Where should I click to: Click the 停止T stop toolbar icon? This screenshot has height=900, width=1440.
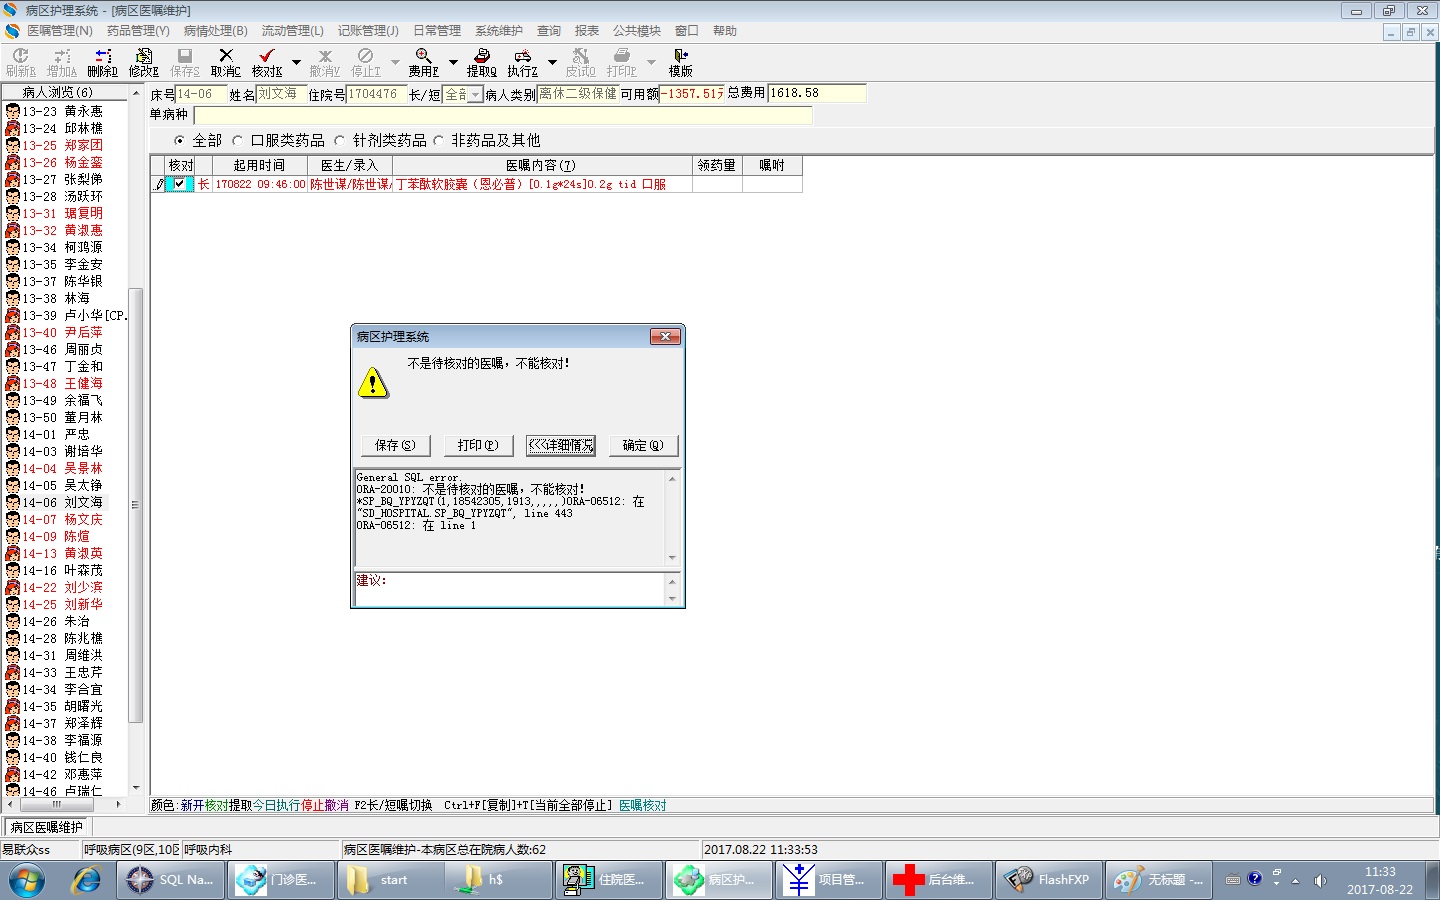click(x=365, y=62)
